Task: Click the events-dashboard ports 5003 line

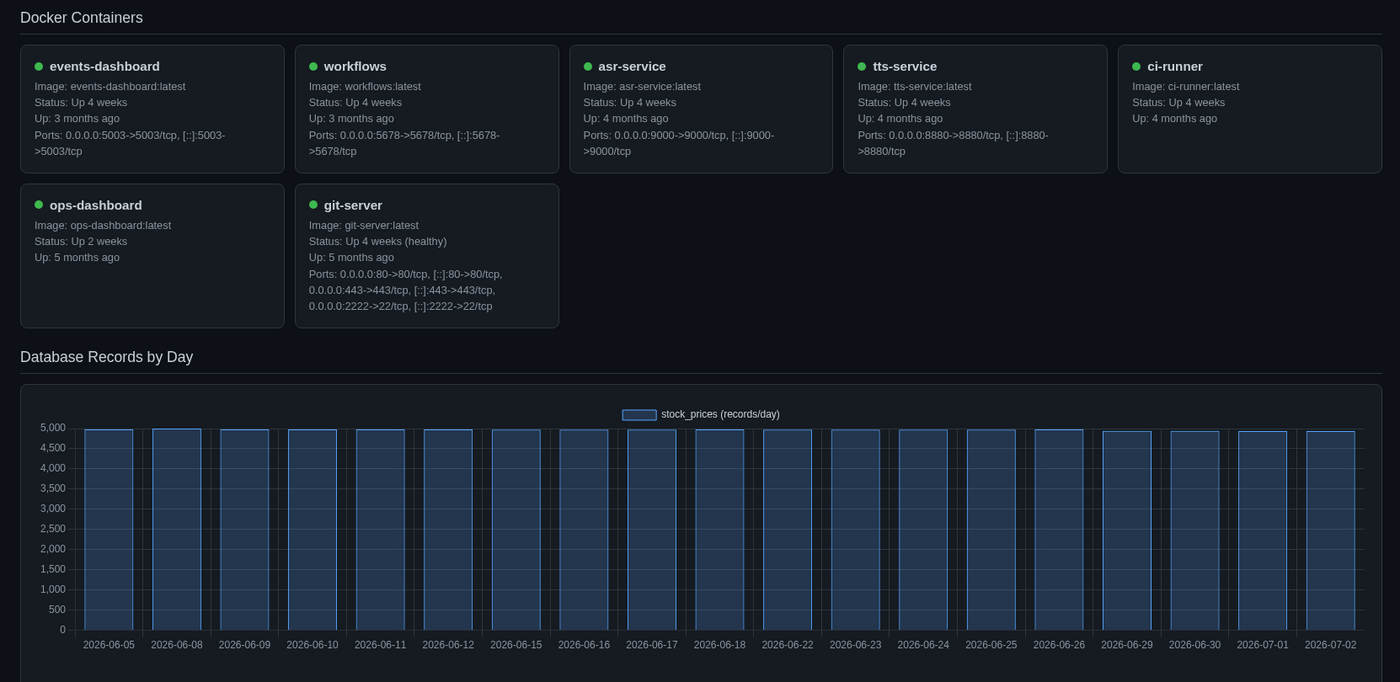Action: click(130, 143)
